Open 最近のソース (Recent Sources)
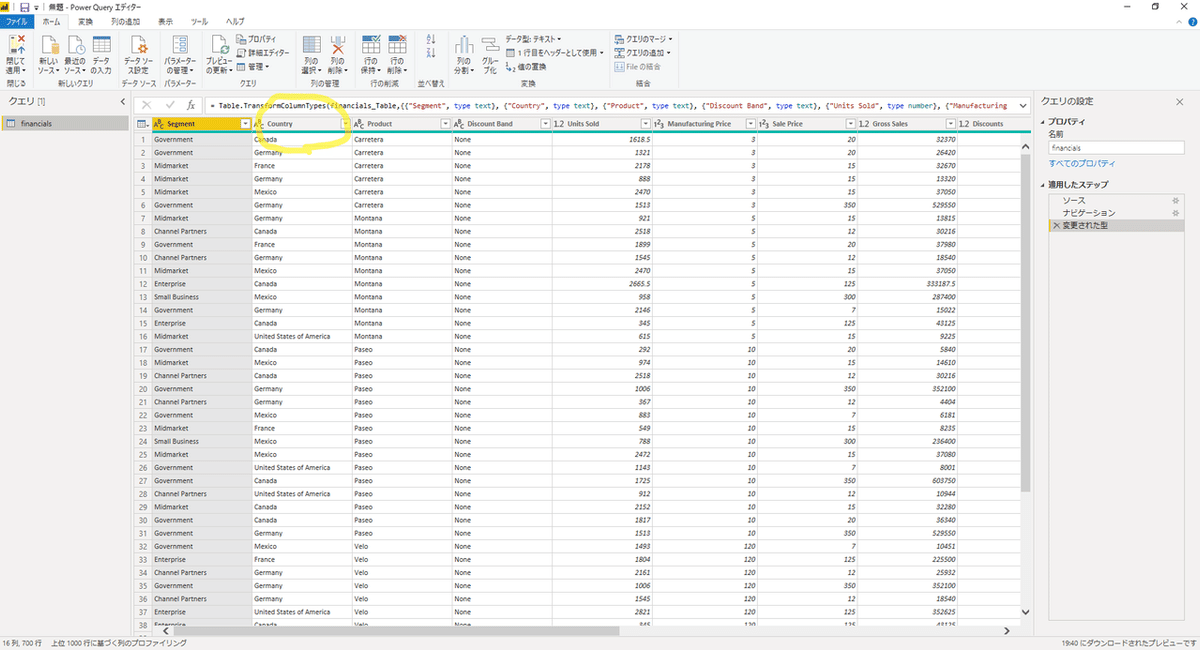 [x=76, y=56]
